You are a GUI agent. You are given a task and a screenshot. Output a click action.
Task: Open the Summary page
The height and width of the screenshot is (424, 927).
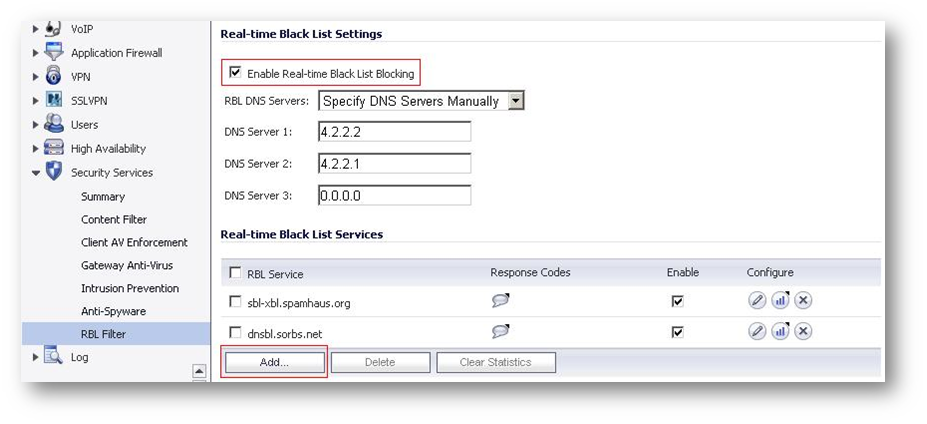pos(103,196)
